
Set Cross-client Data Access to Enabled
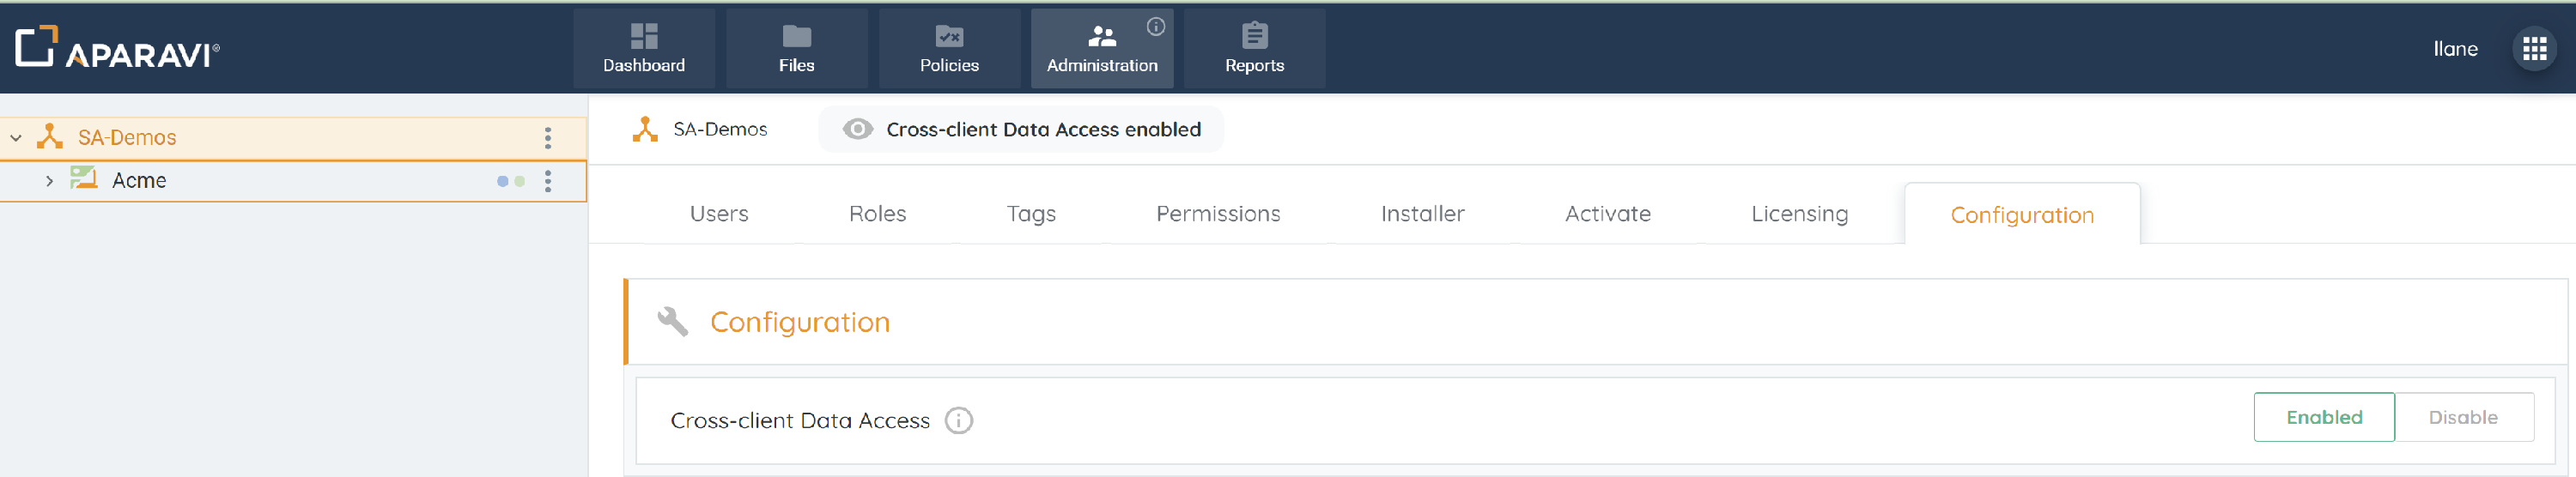coord(2323,418)
